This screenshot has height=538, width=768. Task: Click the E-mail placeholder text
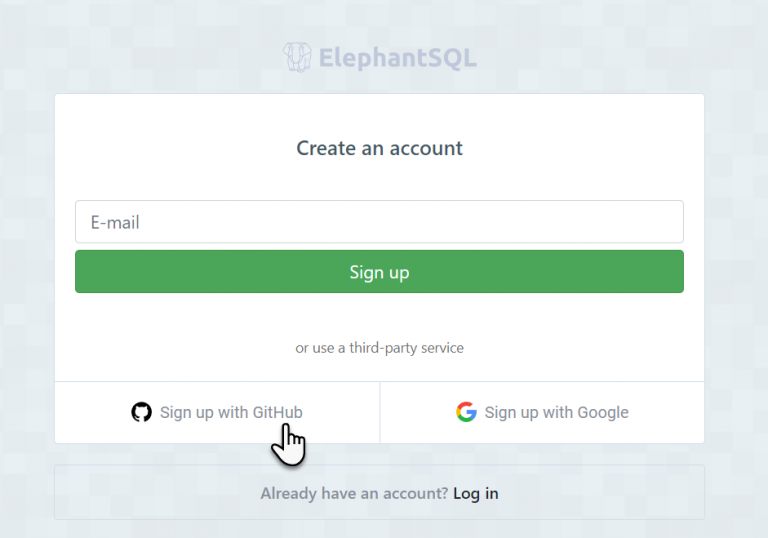(115, 222)
